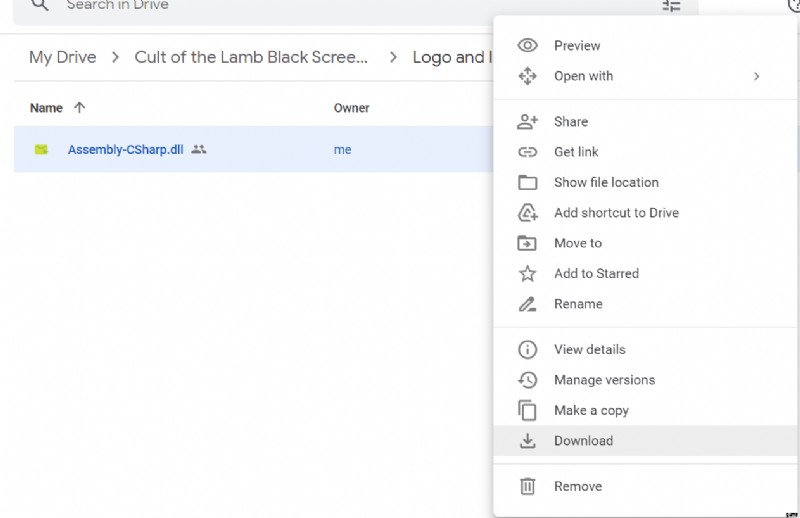Image resolution: width=800 pixels, height=518 pixels.
Task: Click the Add to Starred star icon
Action: (x=527, y=273)
